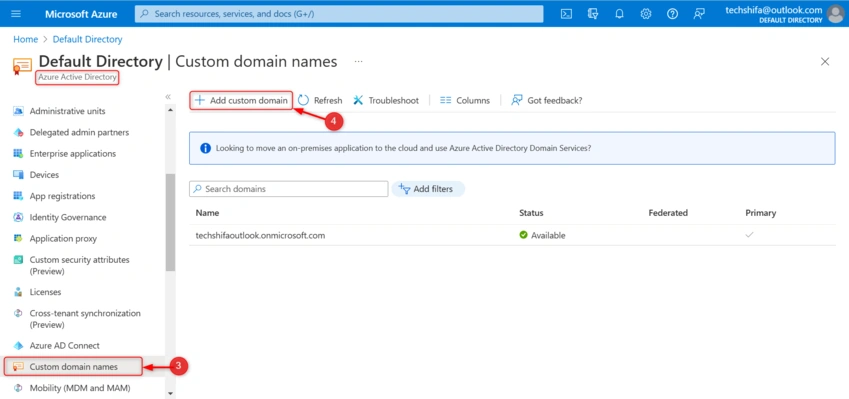The width and height of the screenshot is (849, 399).
Task: Click the Default Directory certificate icon
Action: [x=22, y=66]
